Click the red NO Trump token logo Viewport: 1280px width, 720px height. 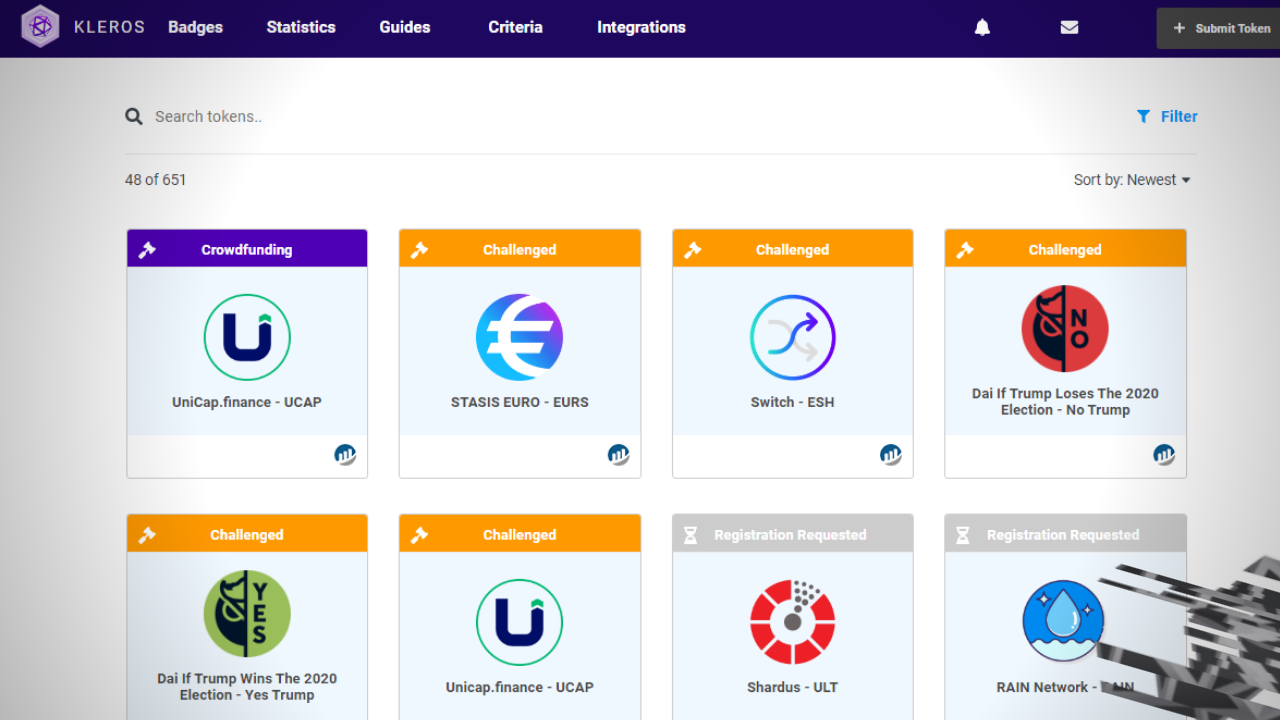(1065, 329)
